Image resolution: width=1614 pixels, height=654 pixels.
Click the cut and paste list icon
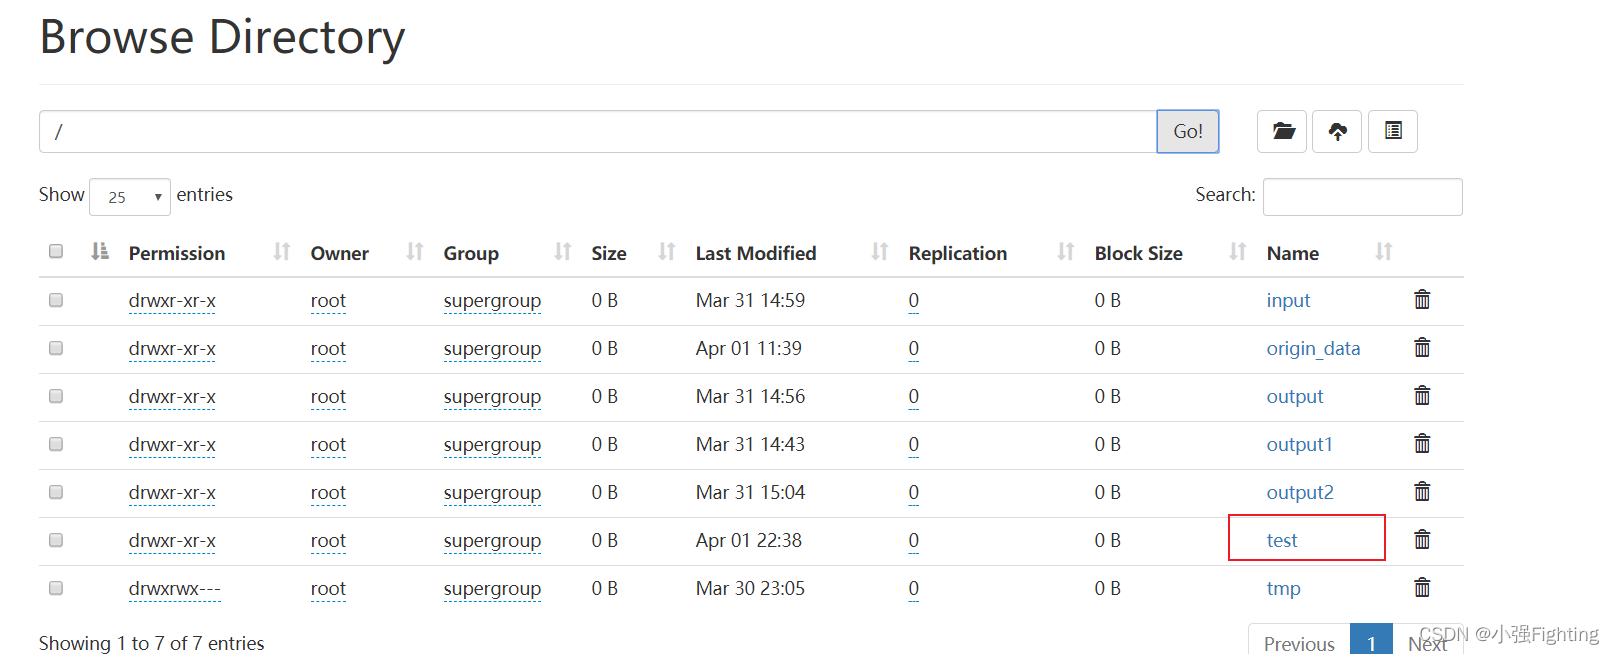(1393, 131)
